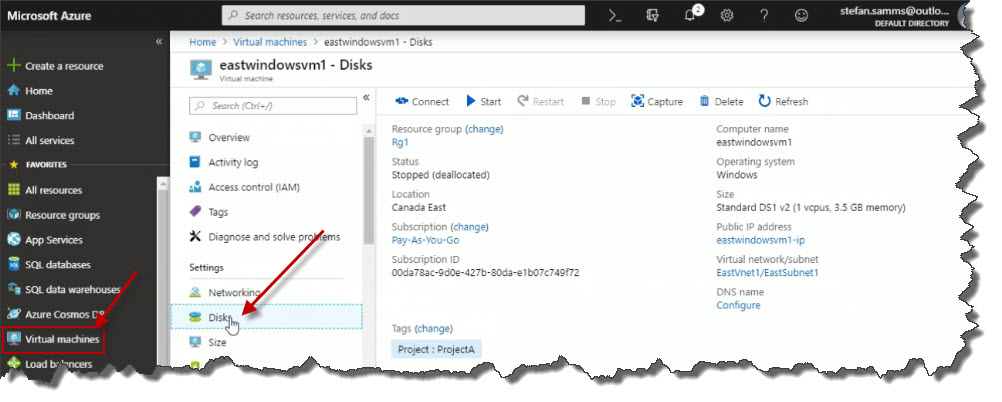This screenshot has width=1002, height=402.
Task: Collapse the main left sidebar
Action: (159, 42)
